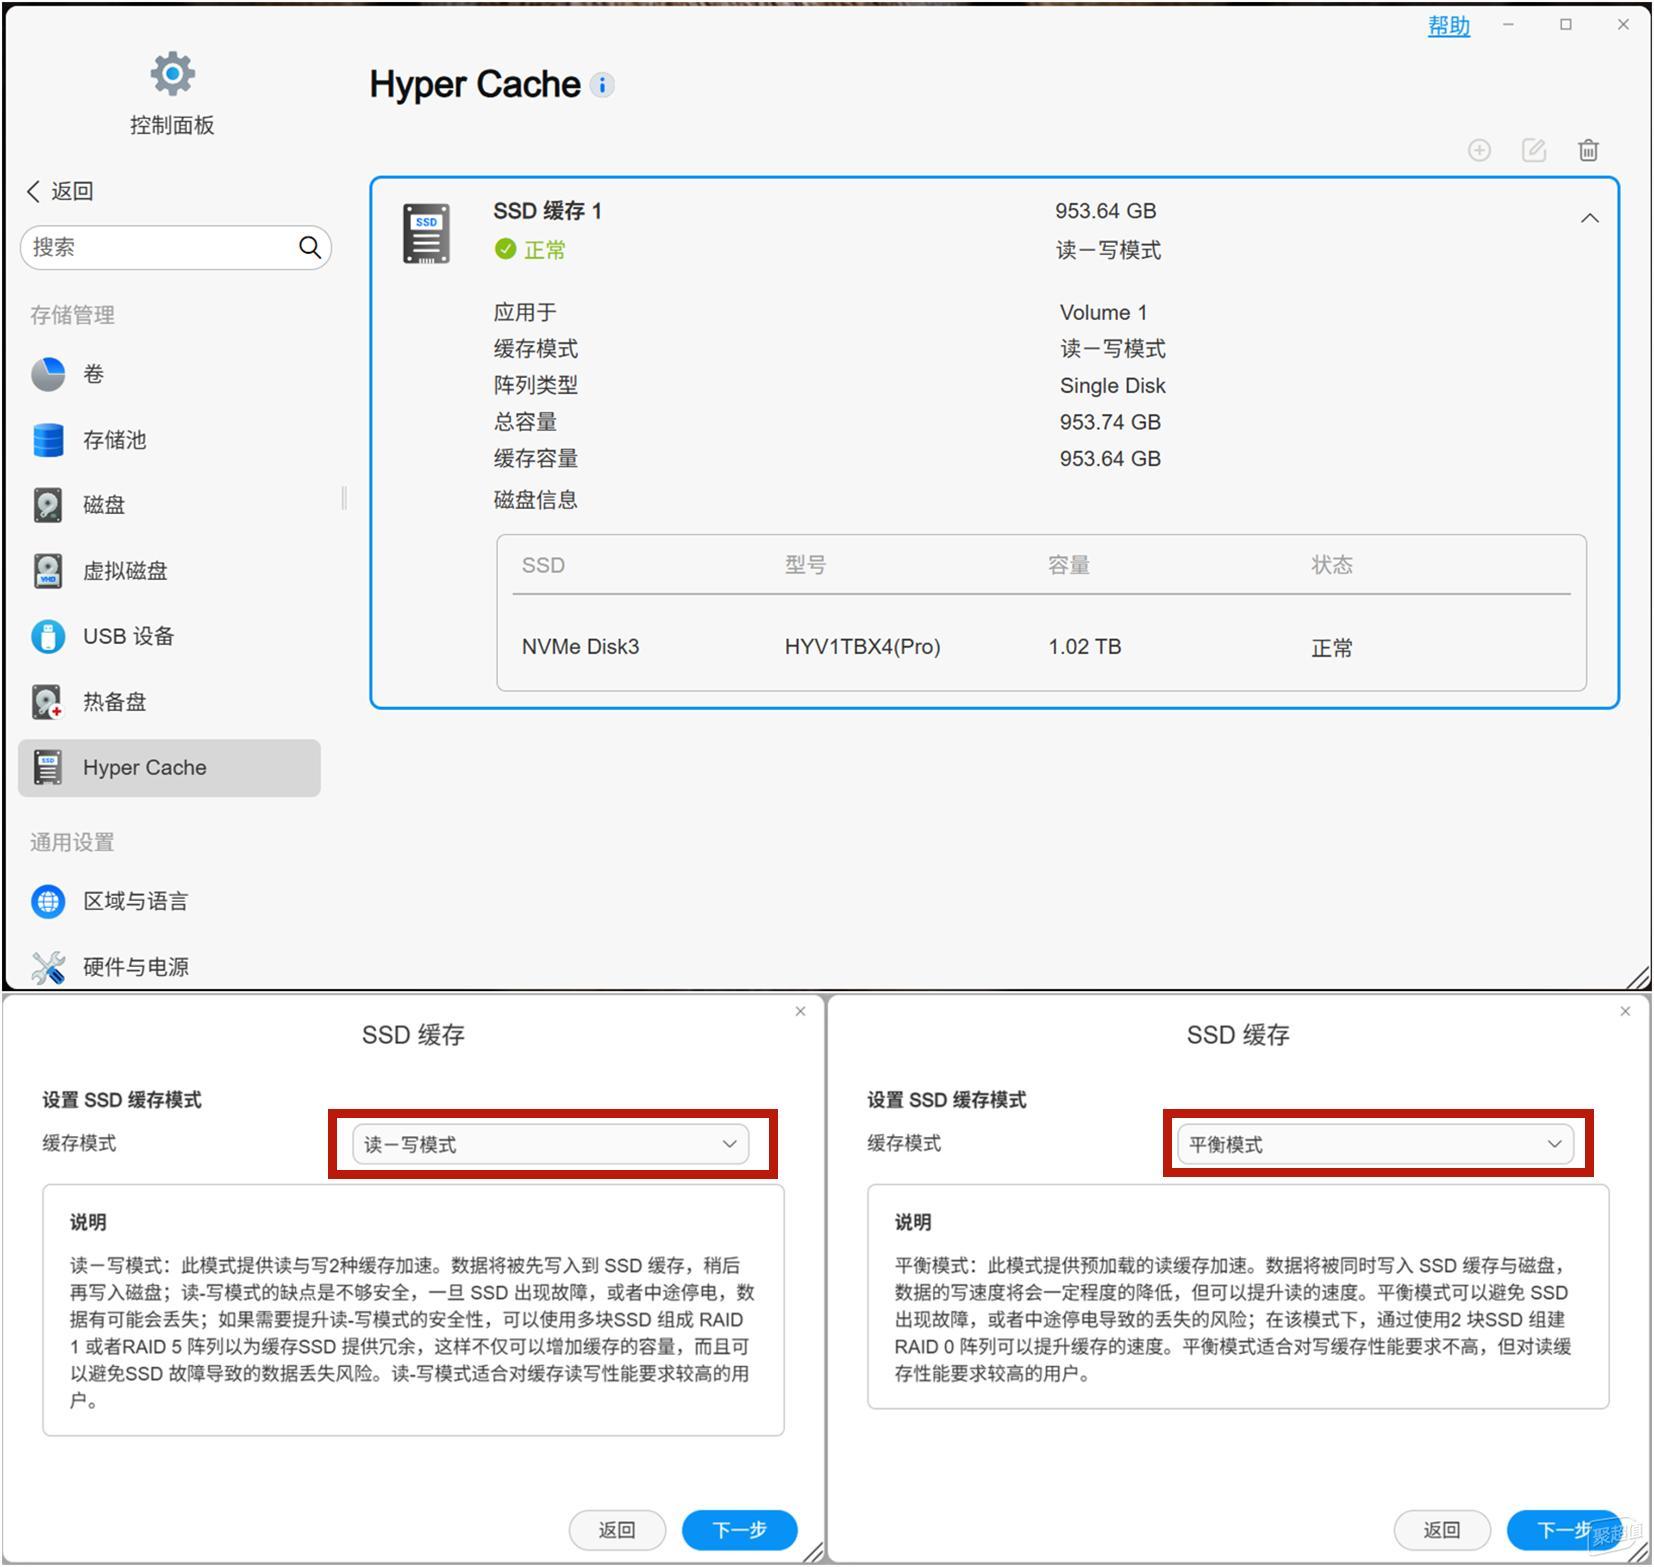1654x1567 pixels.
Task: Open the 读-写模式 cache mode dropdown
Action: click(x=550, y=1144)
